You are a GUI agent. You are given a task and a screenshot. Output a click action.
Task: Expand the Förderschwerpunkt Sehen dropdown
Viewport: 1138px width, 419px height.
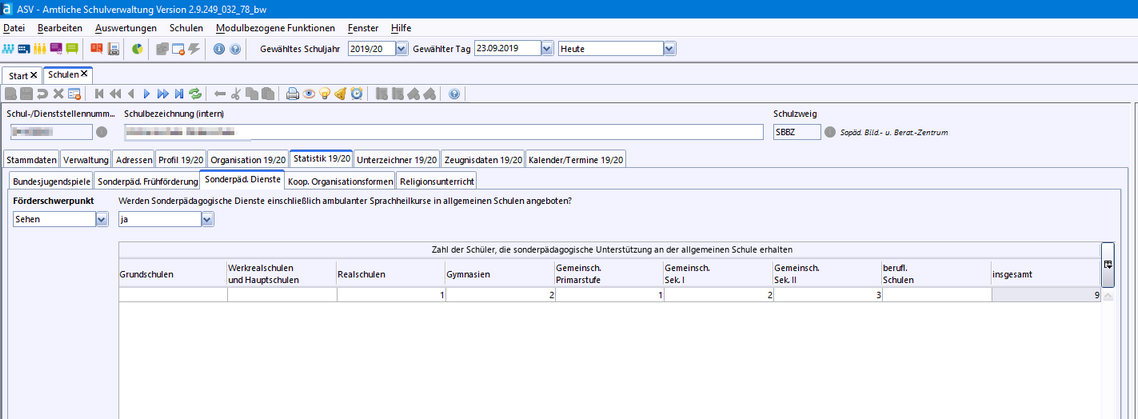tap(101, 220)
